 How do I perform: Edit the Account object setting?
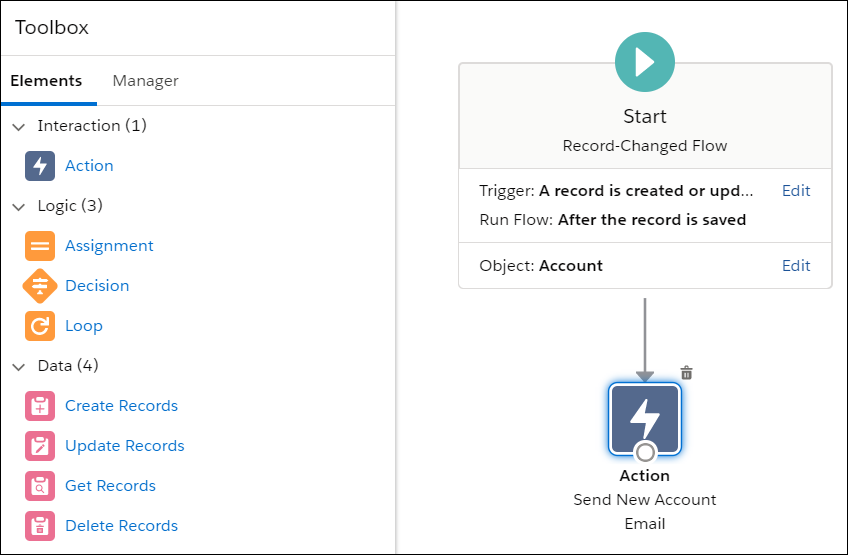[x=796, y=266]
